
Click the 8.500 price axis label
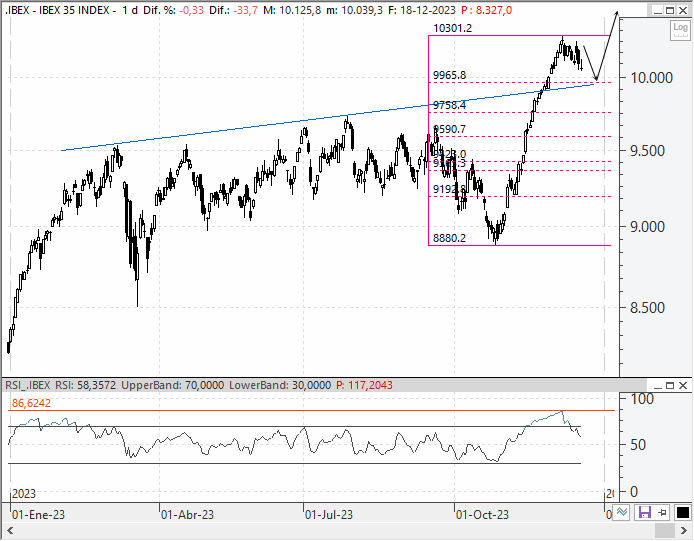[648, 308]
